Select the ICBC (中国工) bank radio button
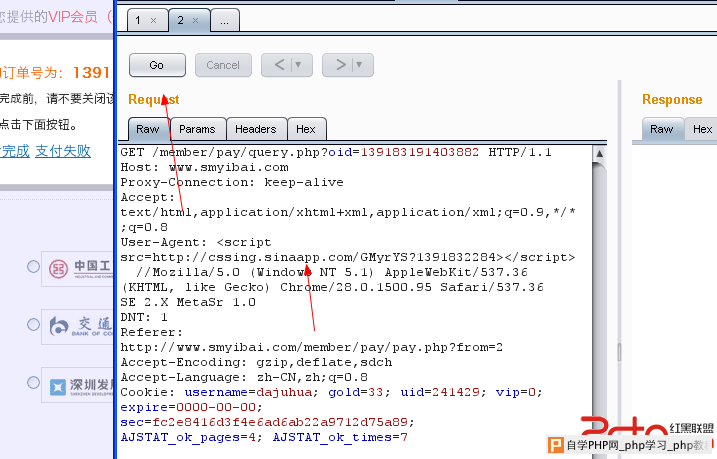The width and height of the screenshot is (717, 459). (33, 267)
